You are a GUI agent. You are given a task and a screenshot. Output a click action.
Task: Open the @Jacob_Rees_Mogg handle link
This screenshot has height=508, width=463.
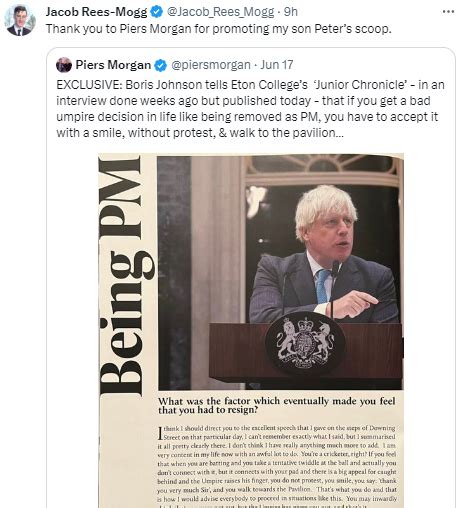click(x=220, y=12)
